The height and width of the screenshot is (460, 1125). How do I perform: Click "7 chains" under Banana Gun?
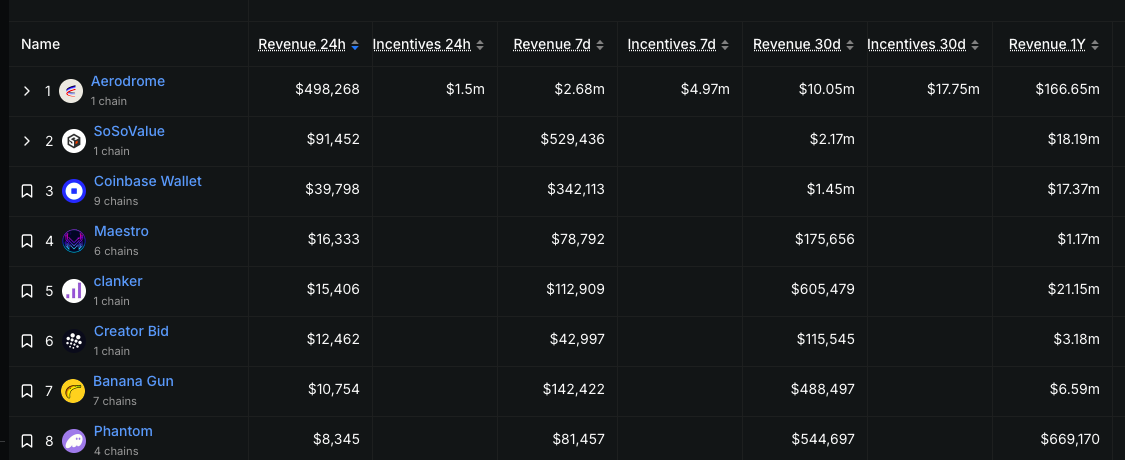114,401
